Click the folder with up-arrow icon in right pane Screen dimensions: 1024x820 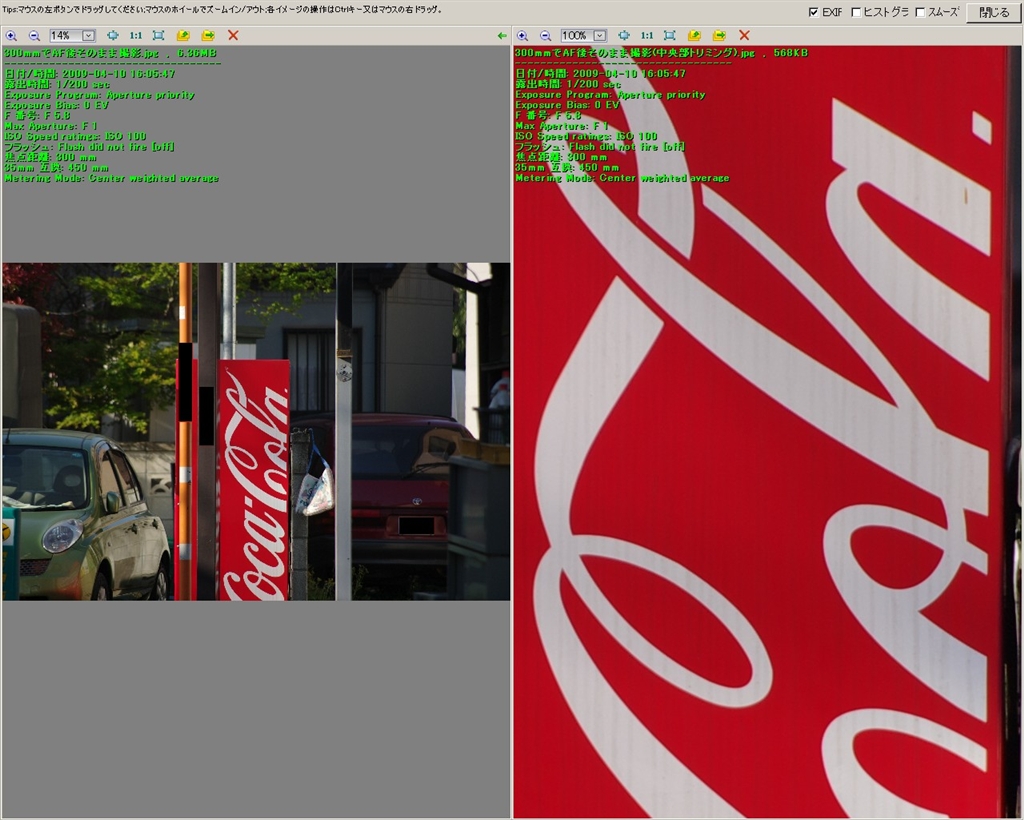[x=694, y=36]
